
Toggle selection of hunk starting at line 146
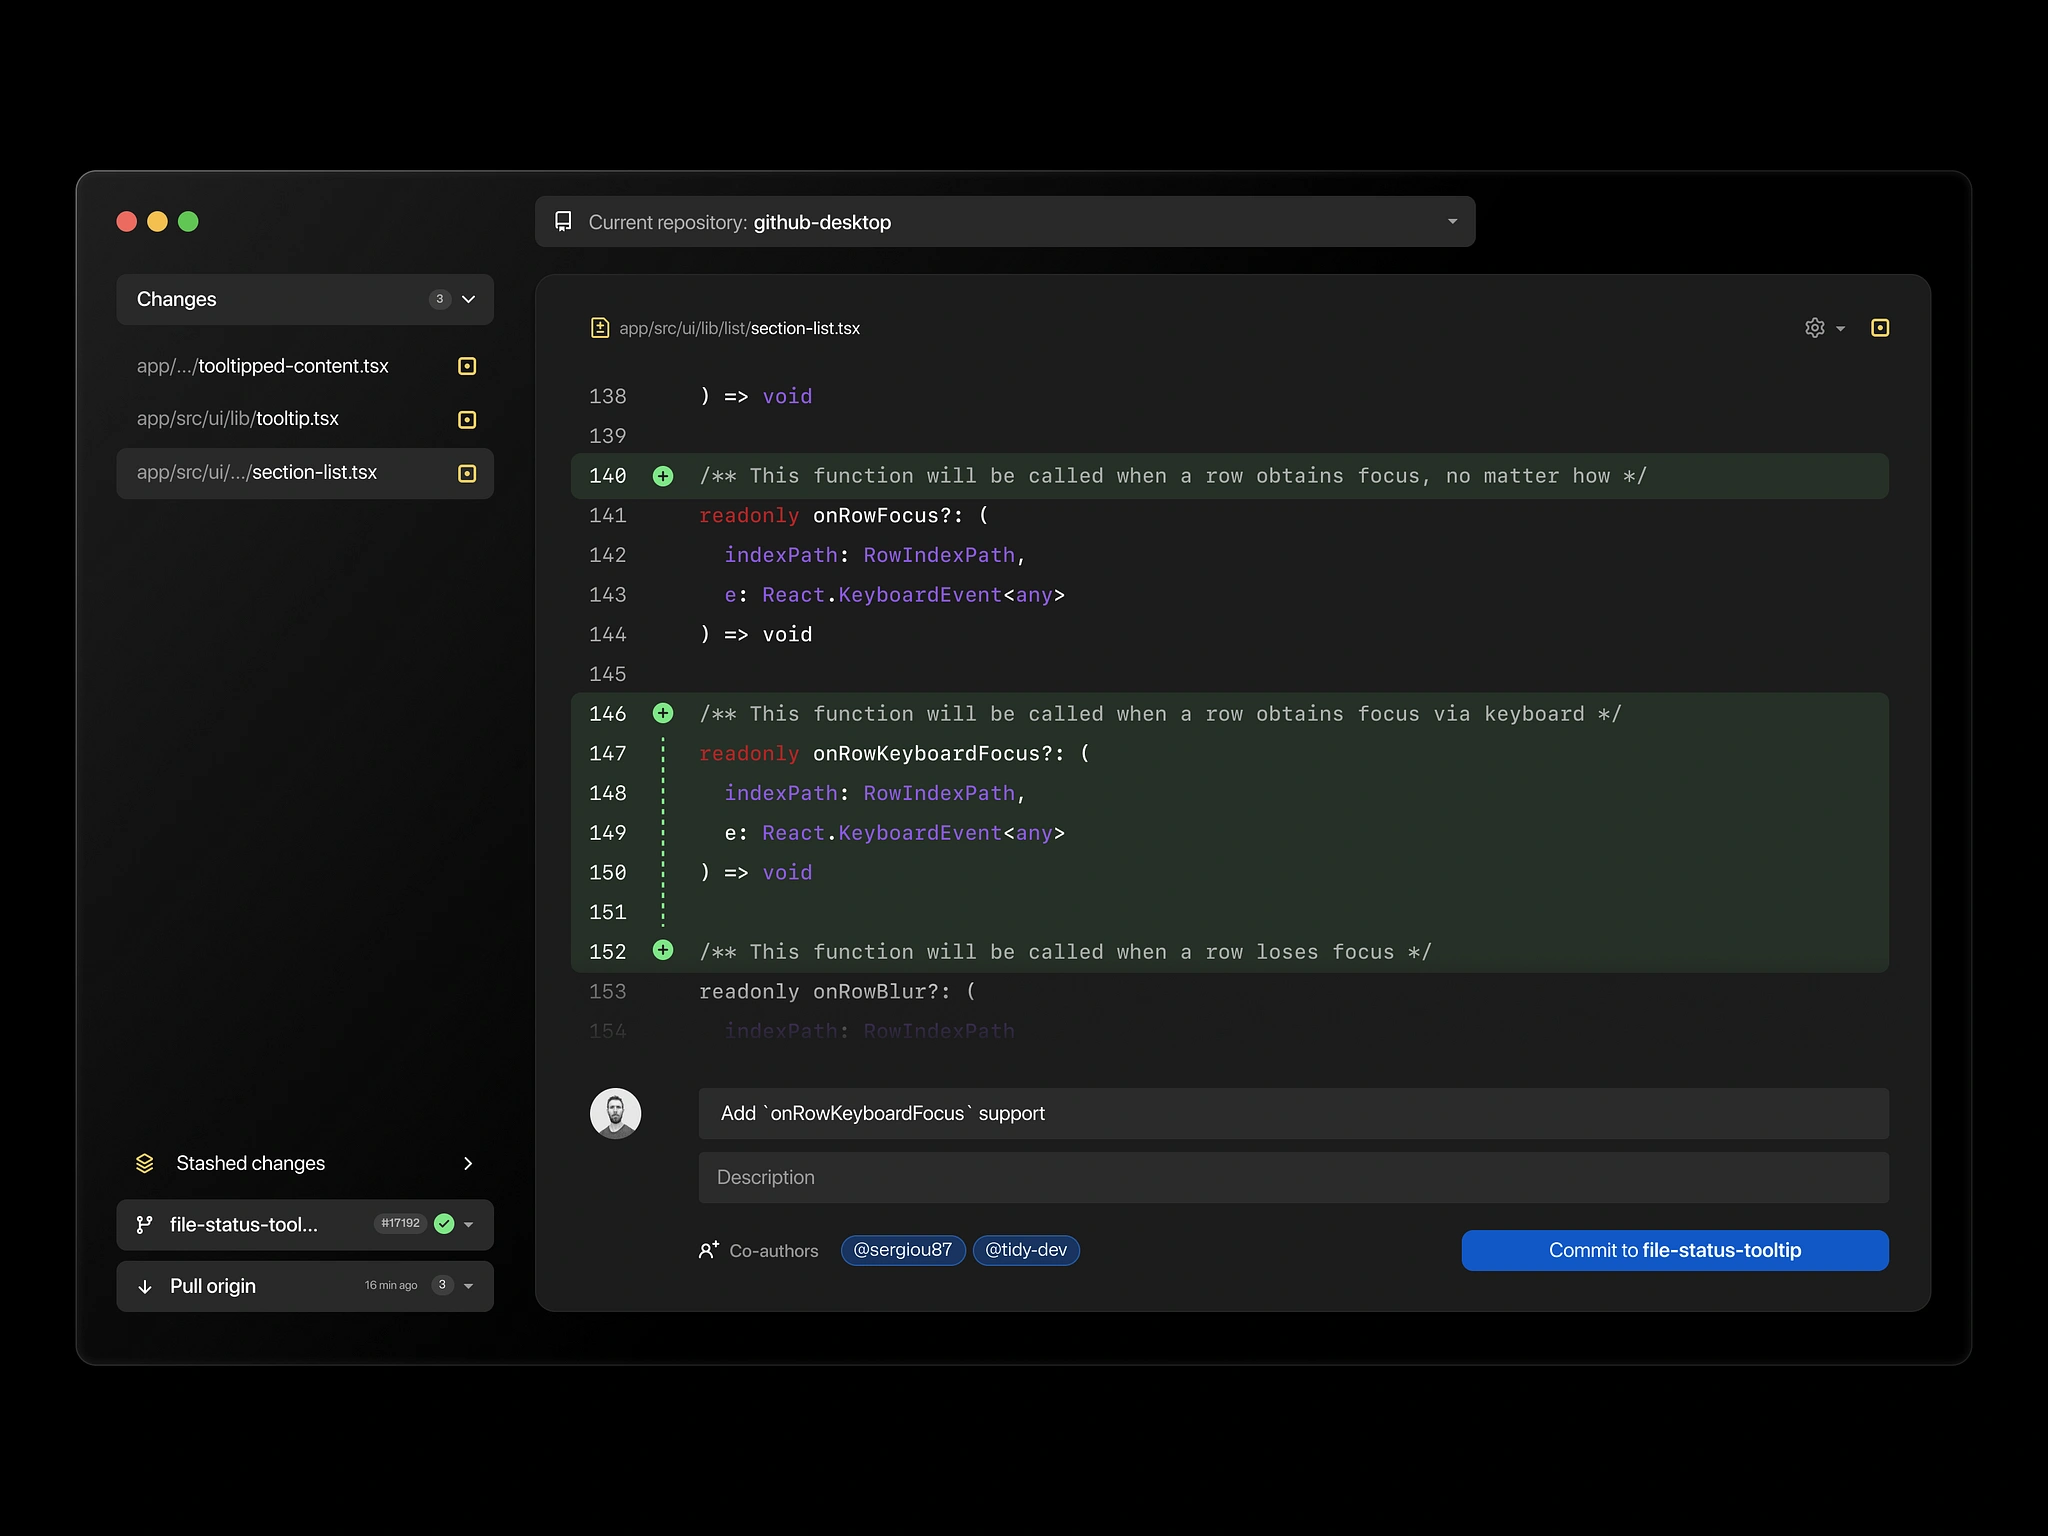coord(663,713)
